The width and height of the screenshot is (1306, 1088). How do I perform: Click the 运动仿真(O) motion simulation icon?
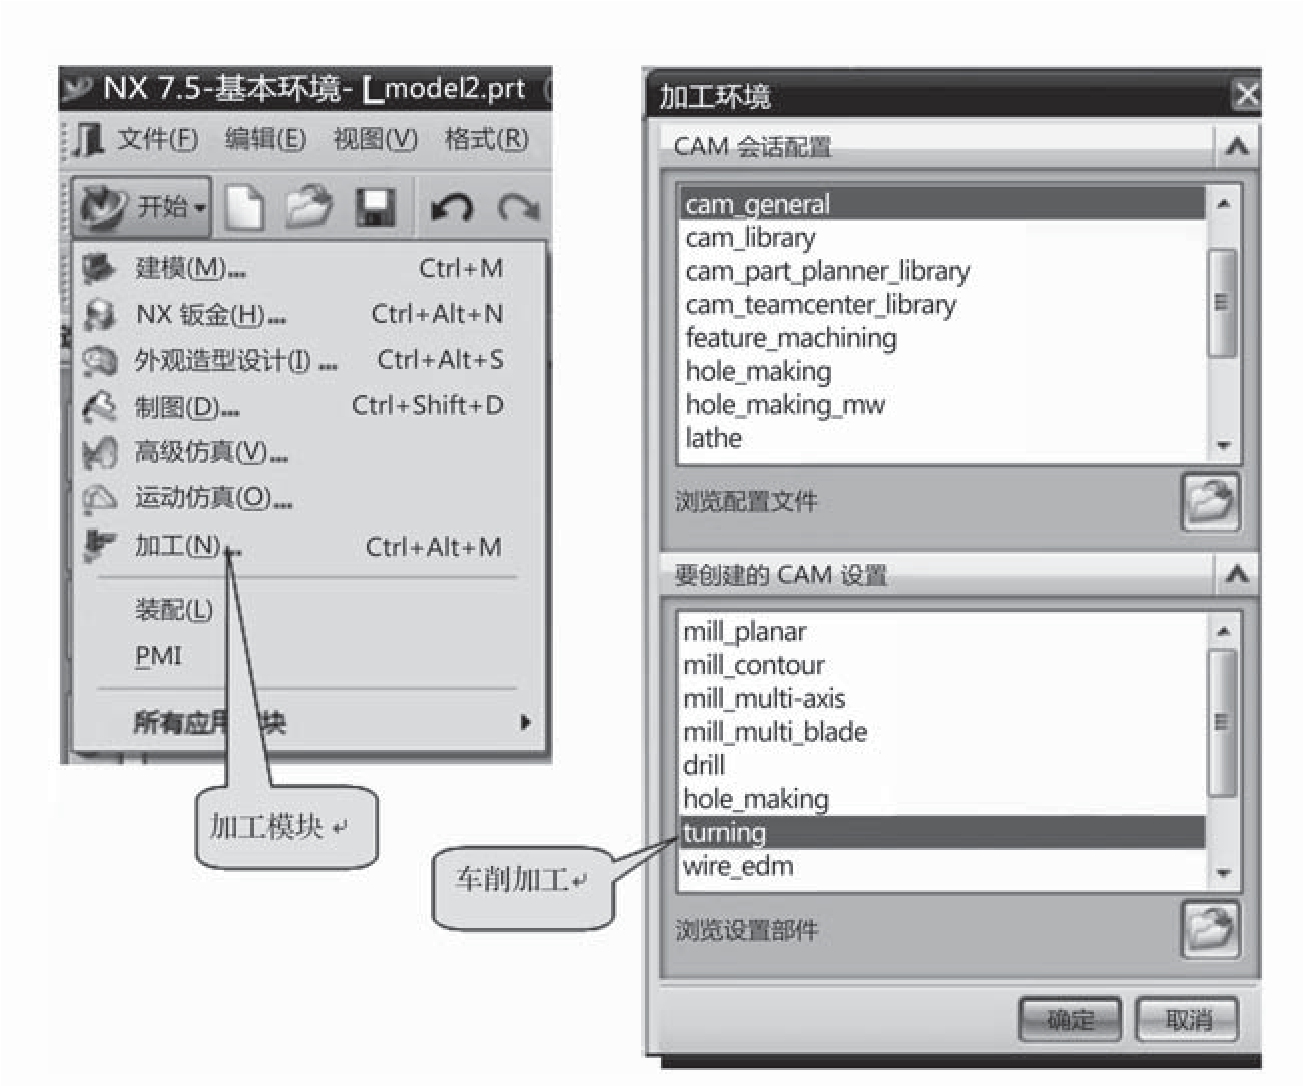click(x=99, y=498)
